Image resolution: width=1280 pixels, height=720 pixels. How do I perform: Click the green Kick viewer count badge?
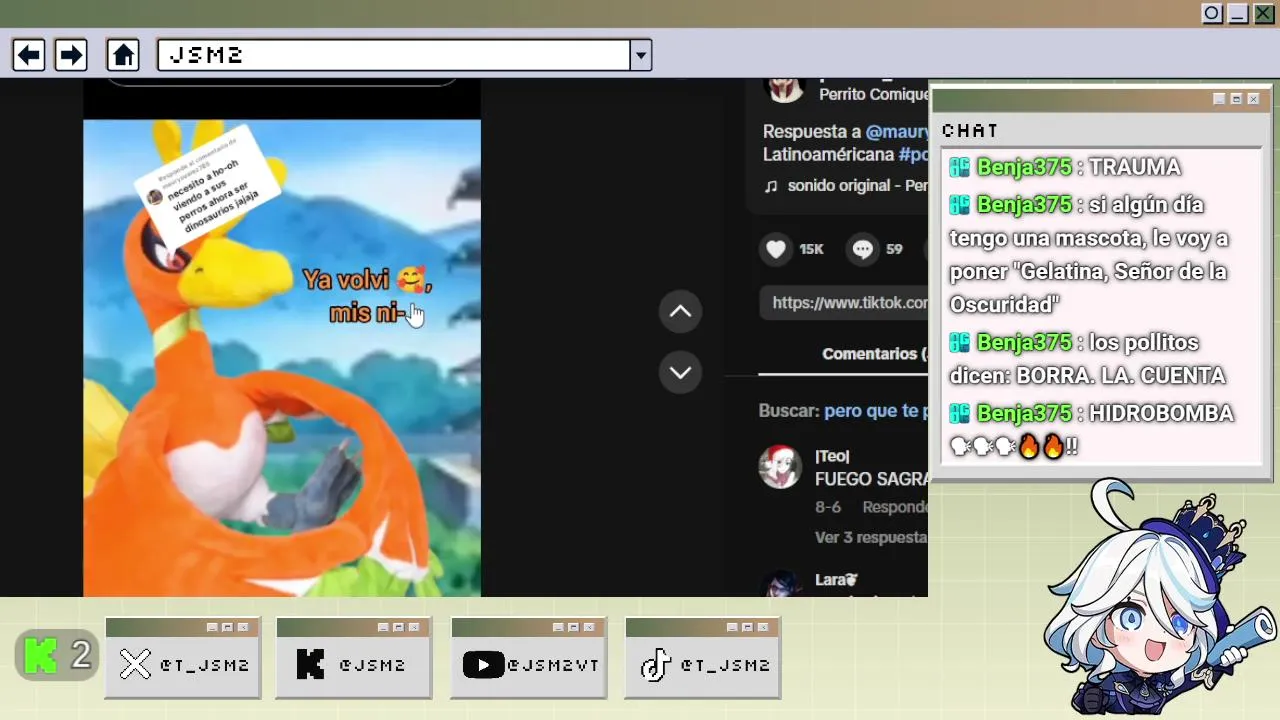tap(57, 656)
